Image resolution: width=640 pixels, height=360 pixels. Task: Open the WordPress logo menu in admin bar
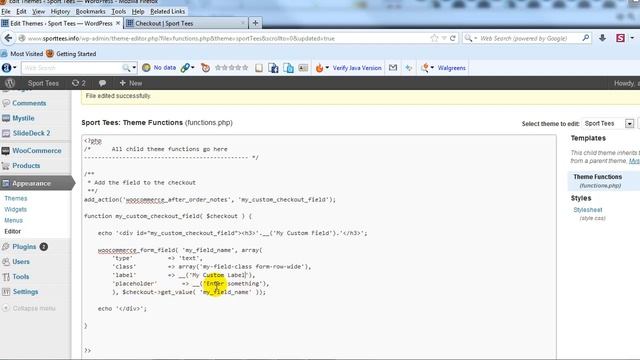10,83
